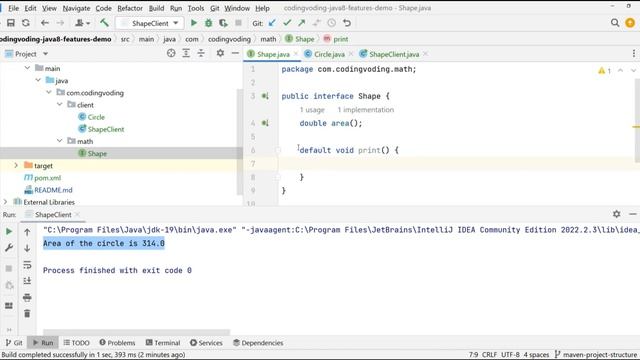Click the wrench icon in Run panel
640x360 pixels.
(9, 248)
